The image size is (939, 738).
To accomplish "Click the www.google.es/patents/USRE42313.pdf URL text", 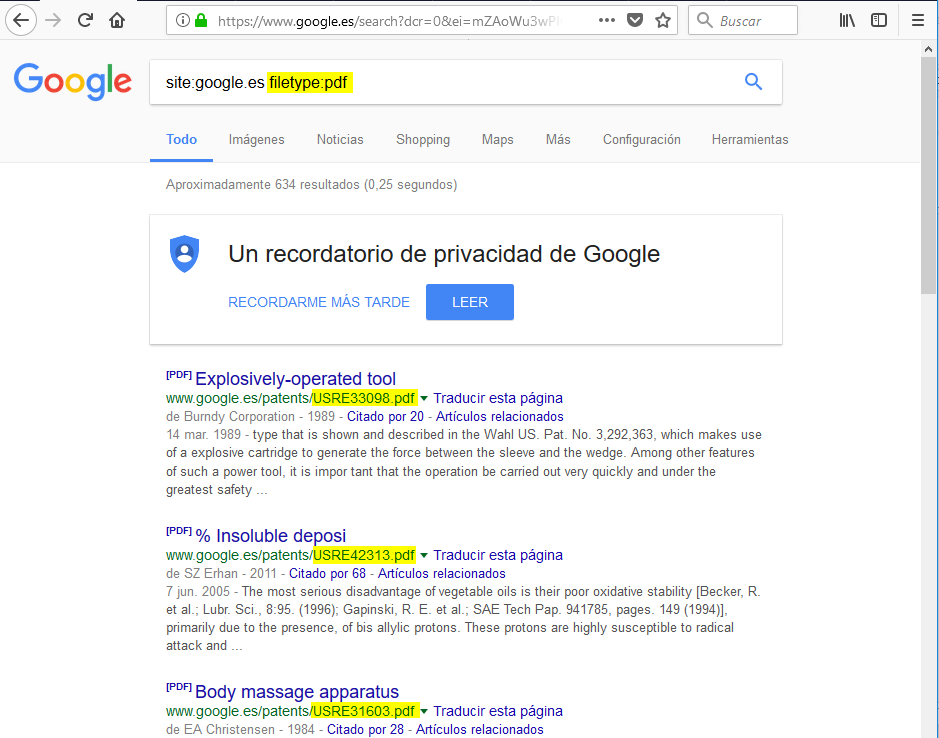I will click(x=290, y=555).
